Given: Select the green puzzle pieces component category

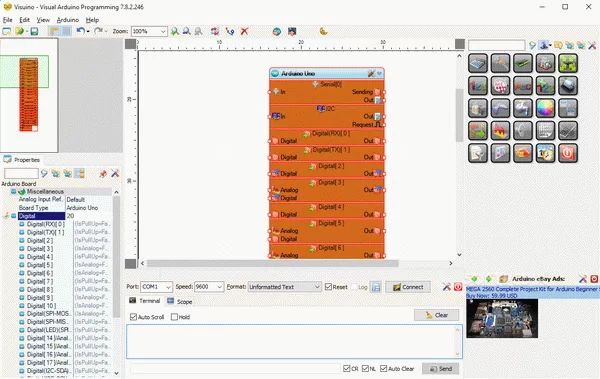Looking at the screenshot, I should pyautogui.click(x=568, y=63).
